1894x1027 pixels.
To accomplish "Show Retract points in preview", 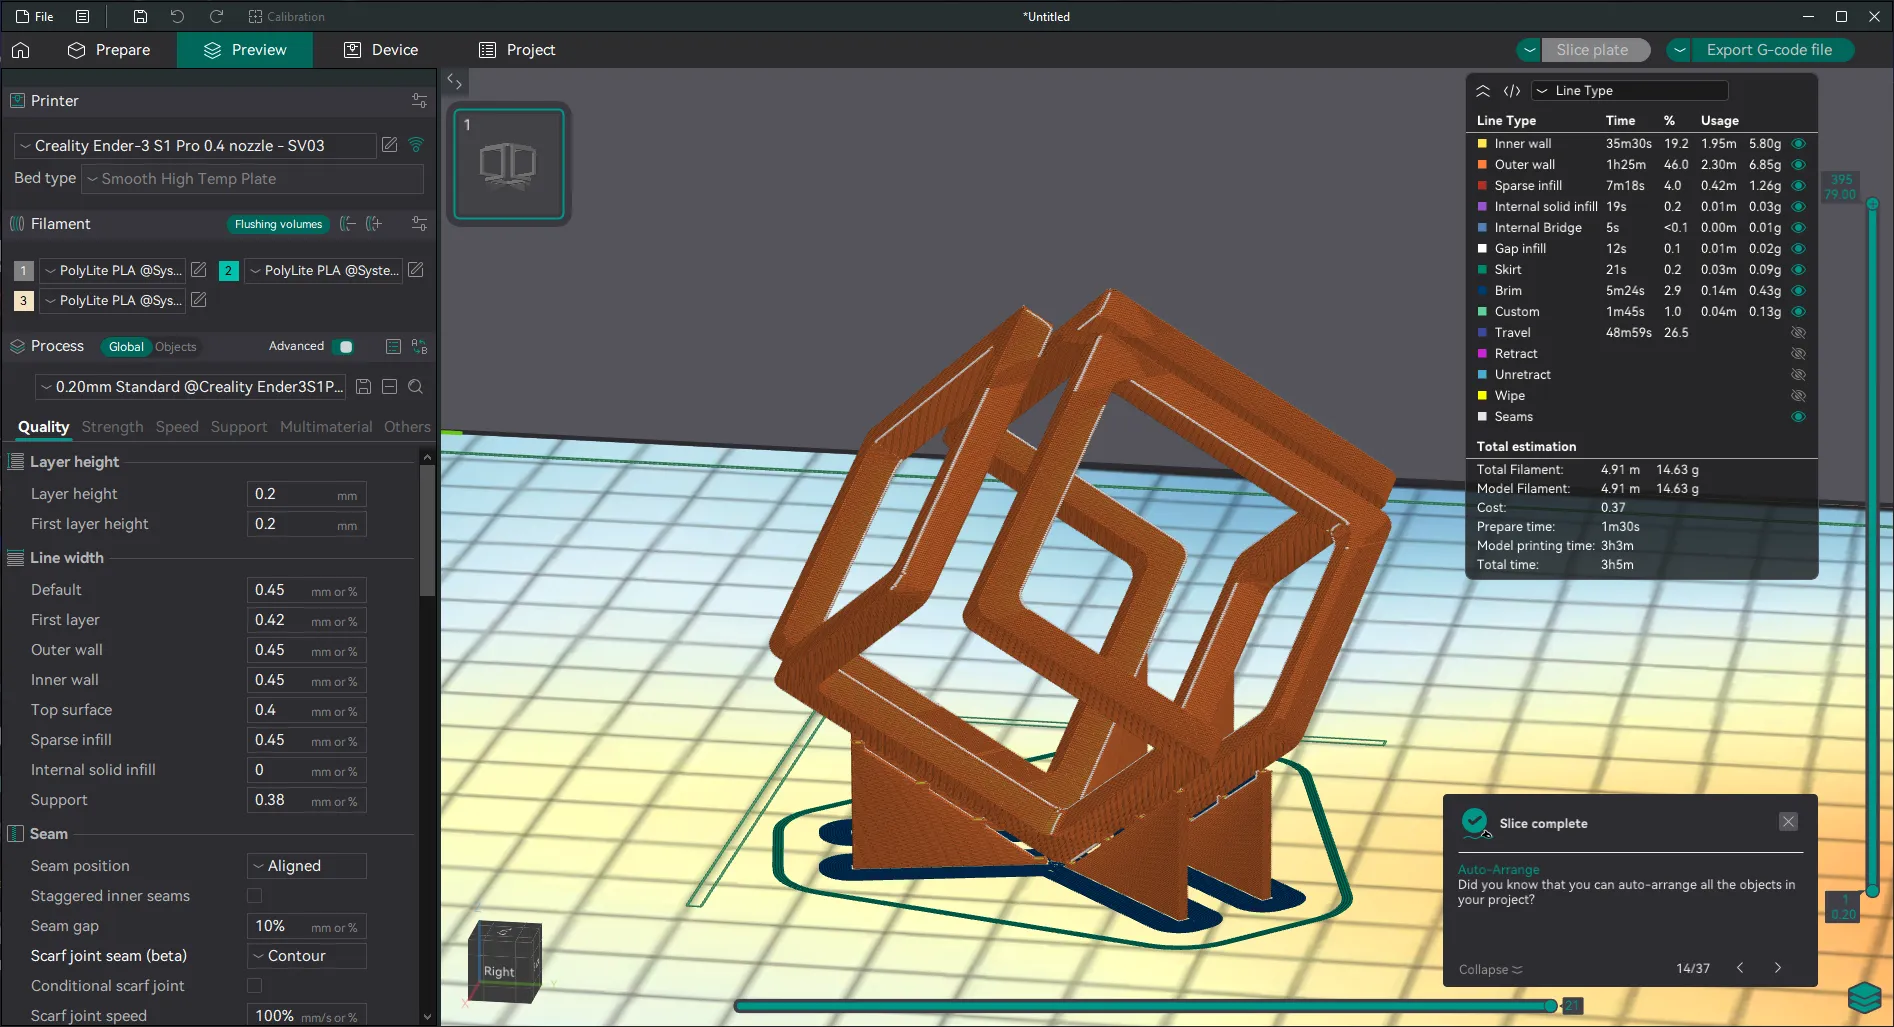I will (1798, 354).
